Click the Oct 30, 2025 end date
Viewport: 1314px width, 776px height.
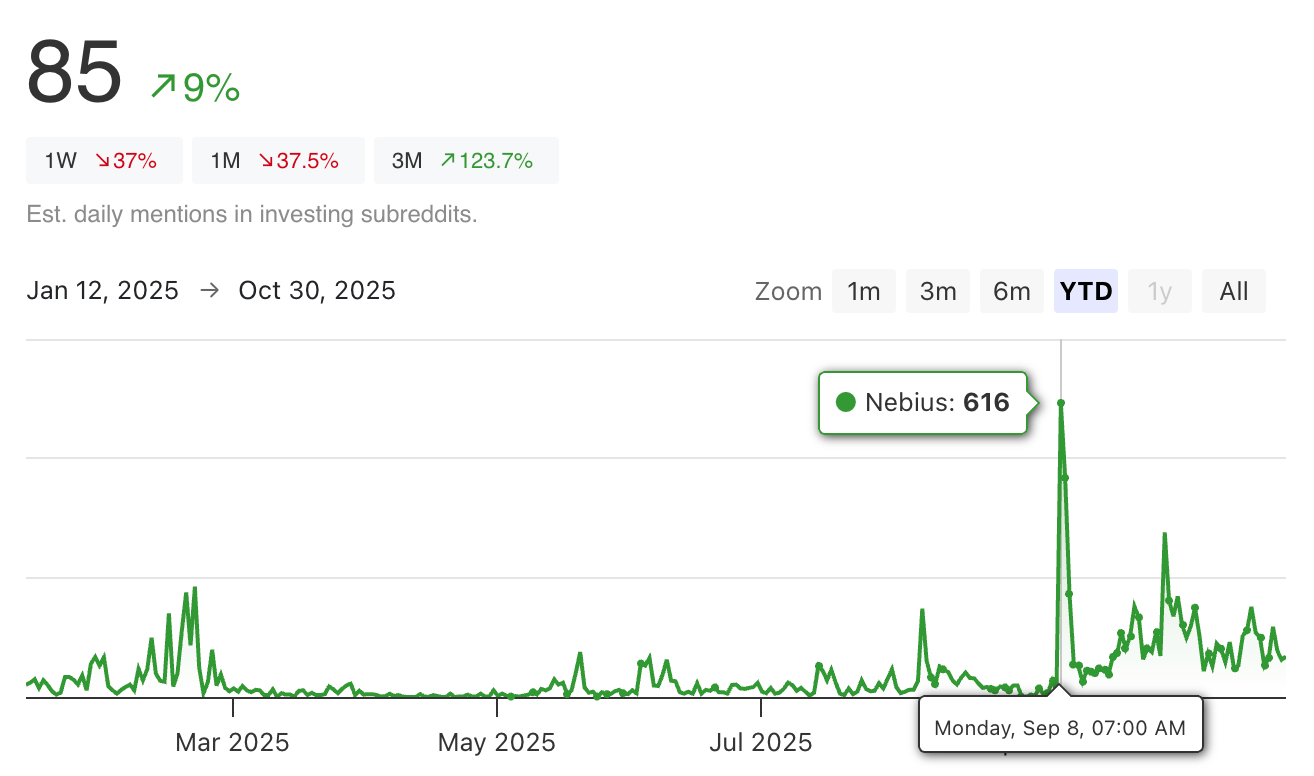click(317, 291)
